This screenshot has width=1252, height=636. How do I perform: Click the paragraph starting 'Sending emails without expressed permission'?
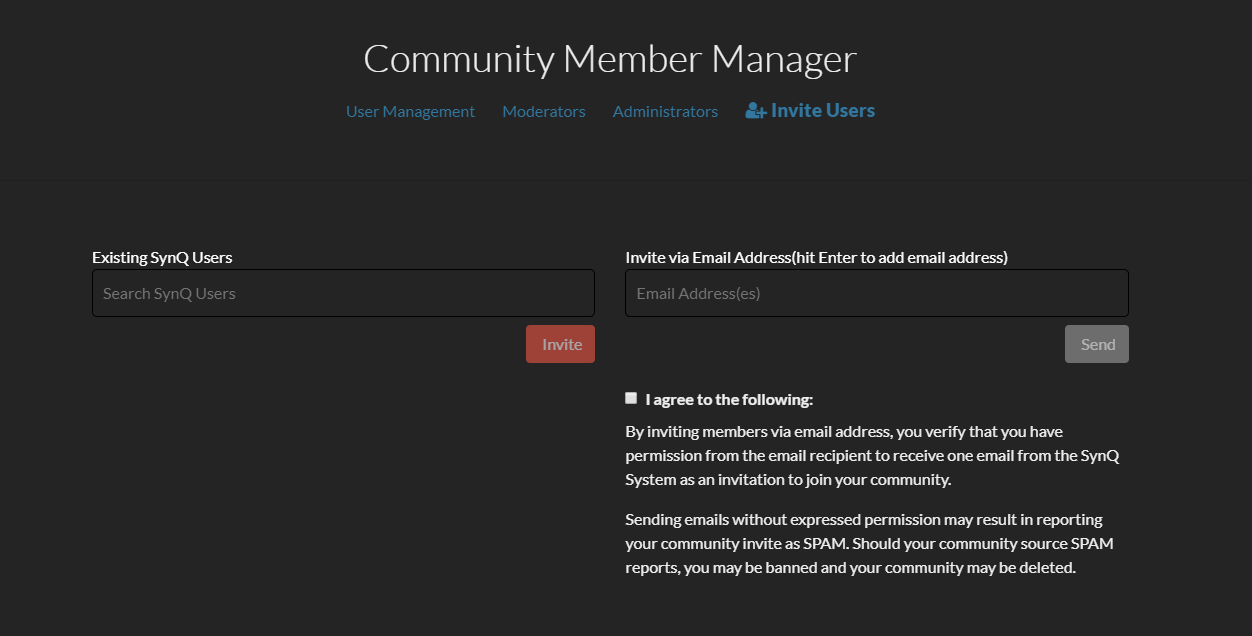coord(869,544)
